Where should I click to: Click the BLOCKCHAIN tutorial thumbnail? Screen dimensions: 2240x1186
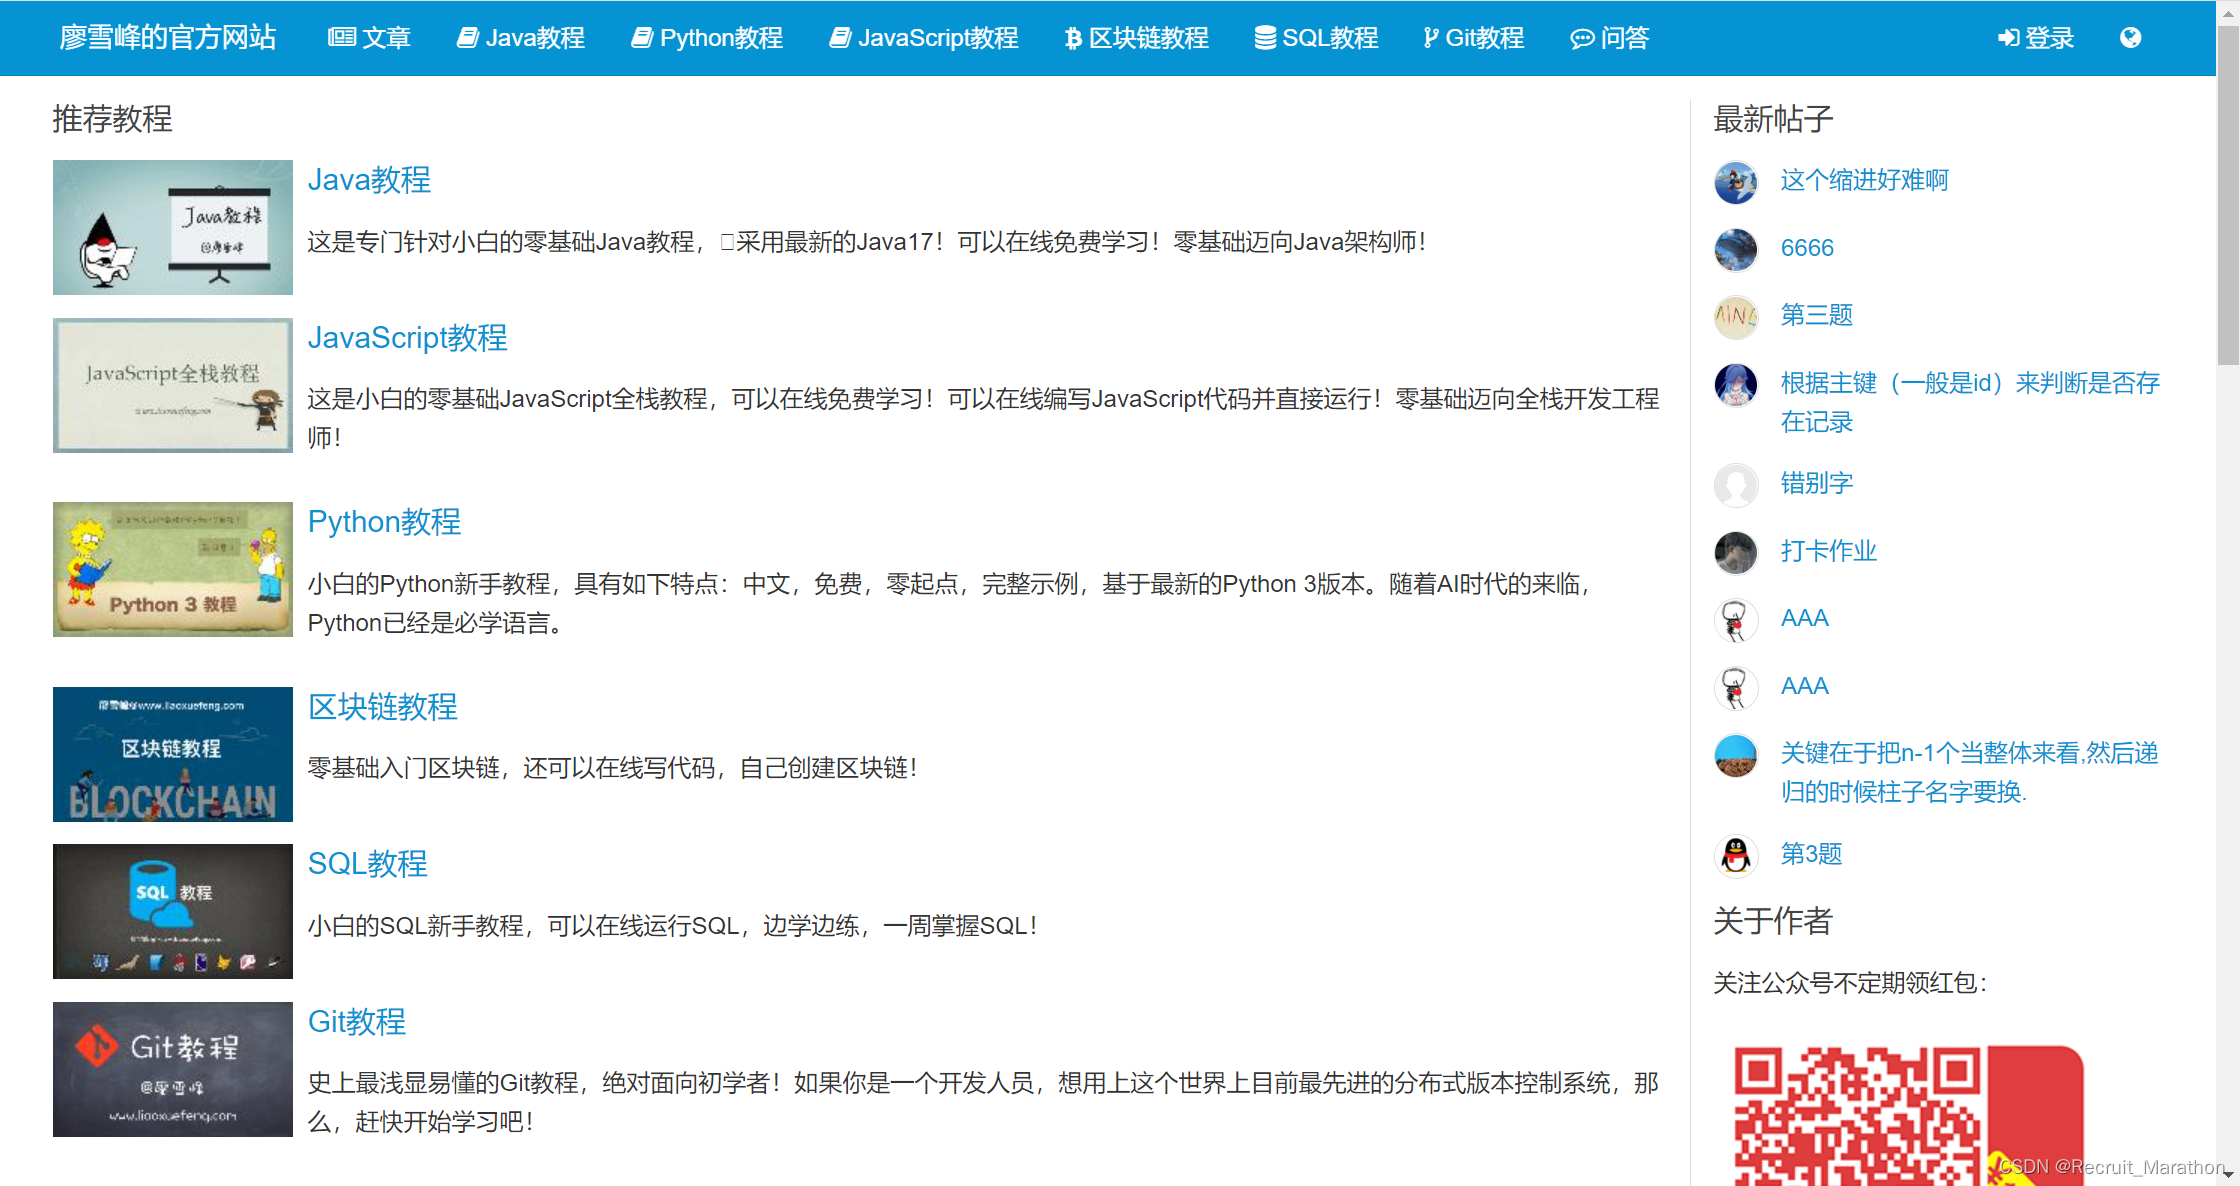pos(173,754)
